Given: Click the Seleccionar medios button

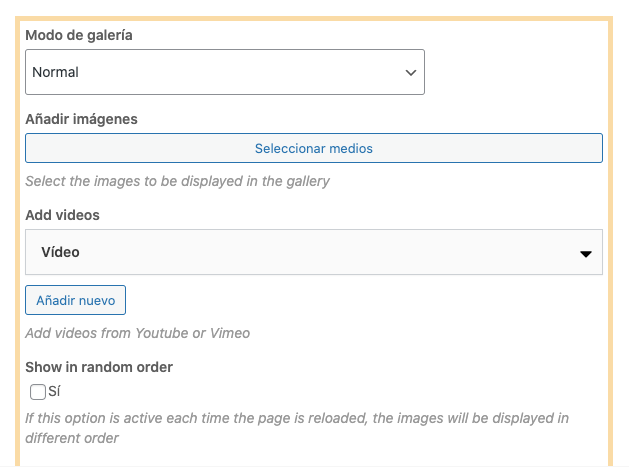Looking at the screenshot, I should 313,148.
